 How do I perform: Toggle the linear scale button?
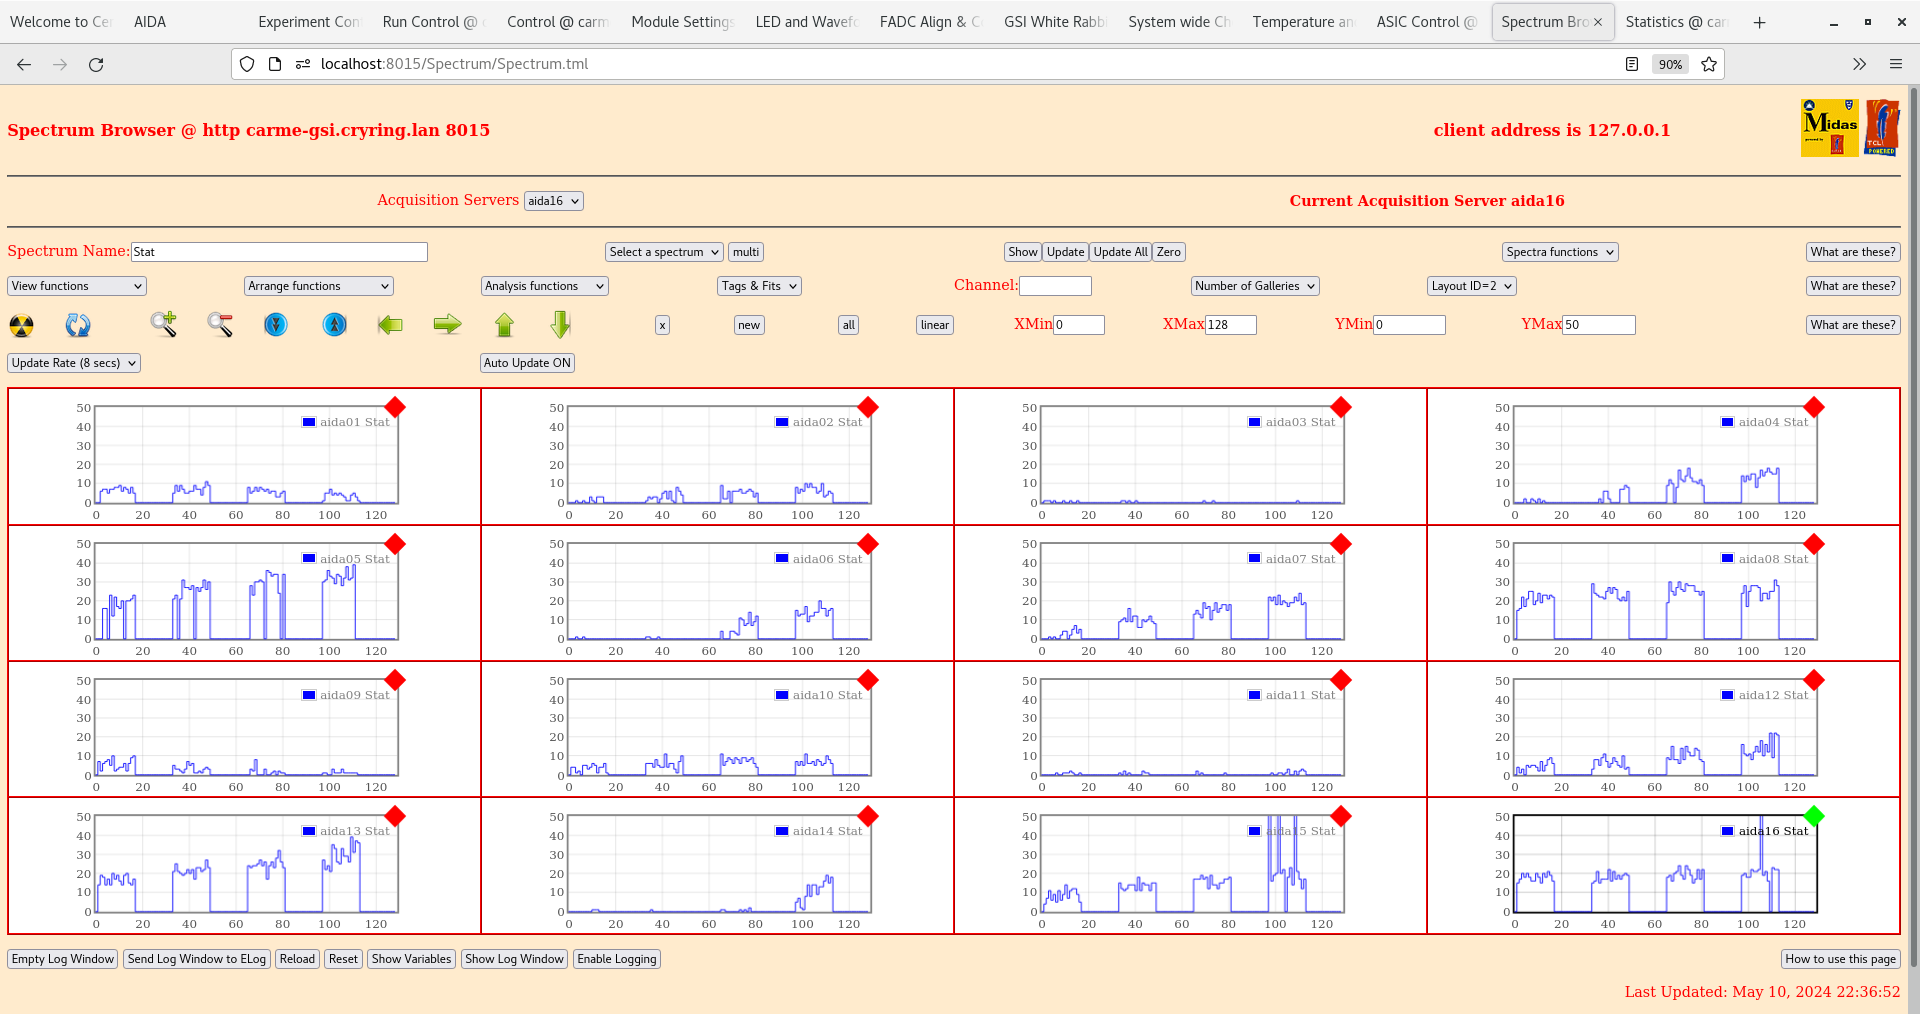pyautogui.click(x=933, y=324)
